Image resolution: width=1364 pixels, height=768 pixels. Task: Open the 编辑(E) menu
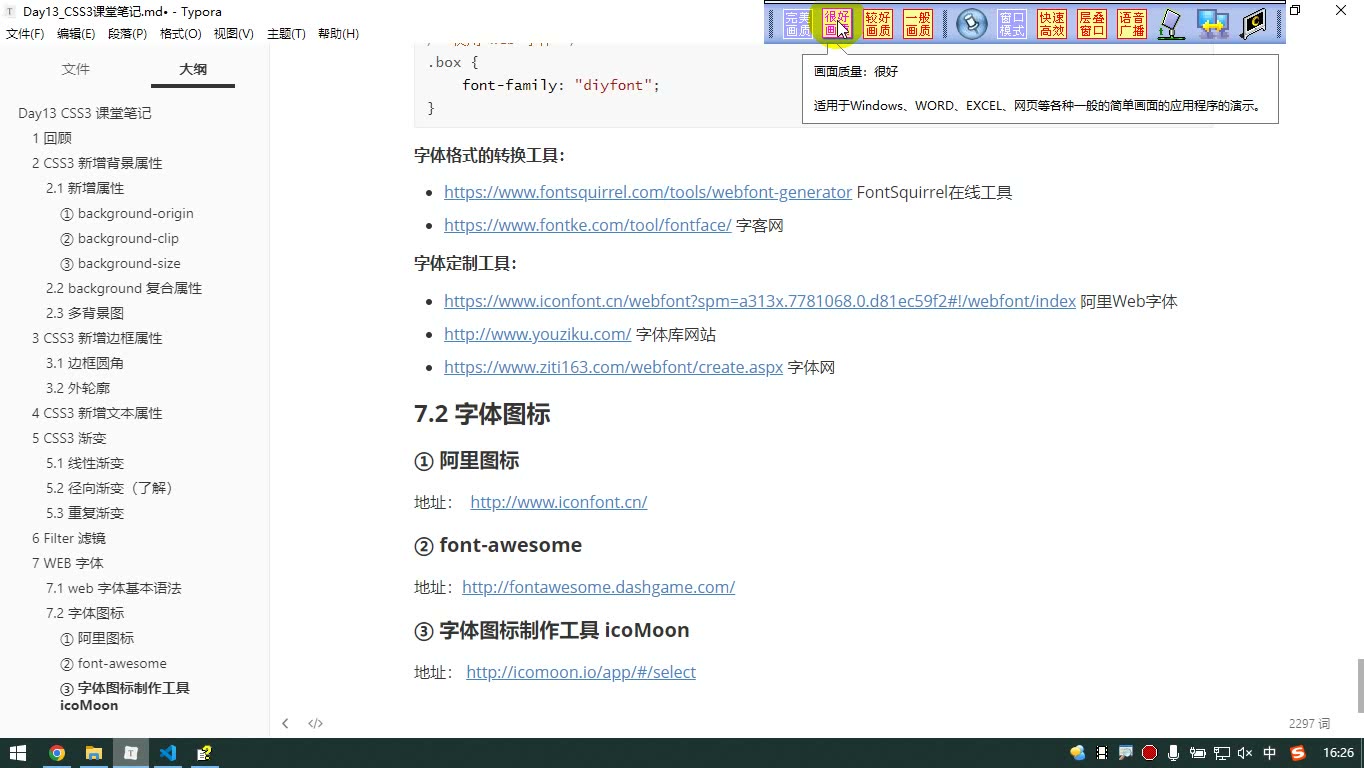76,33
